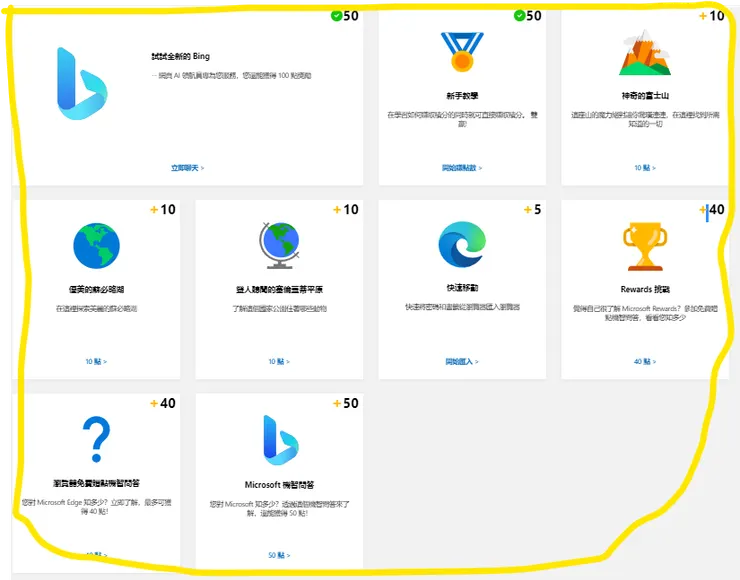Click the 神奇的富士山 card title
Image resolution: width=740 pixels, height=580 pixels.
(645, 96)
